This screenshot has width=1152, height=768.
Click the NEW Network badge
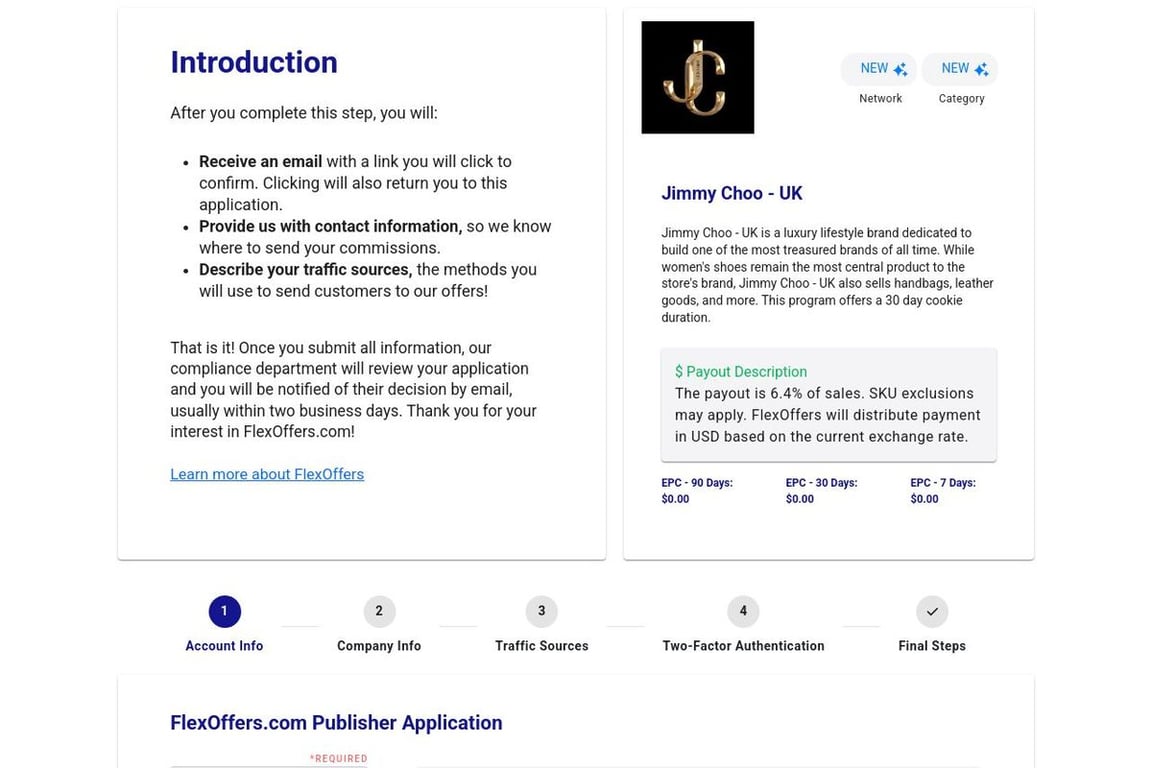879,69
